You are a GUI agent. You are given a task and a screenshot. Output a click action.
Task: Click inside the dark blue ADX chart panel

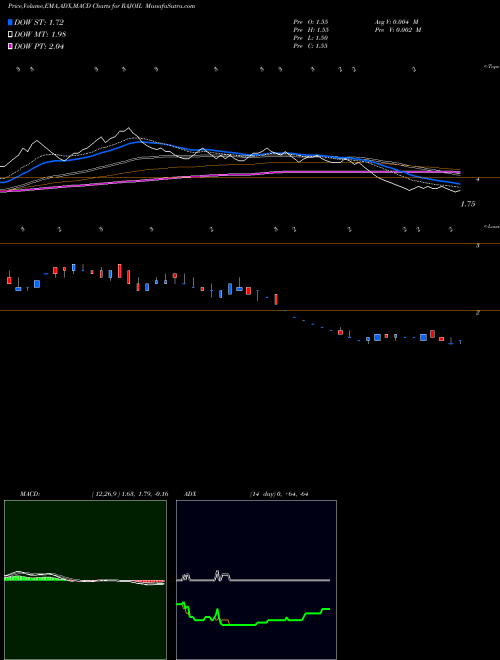coord(256,580)
